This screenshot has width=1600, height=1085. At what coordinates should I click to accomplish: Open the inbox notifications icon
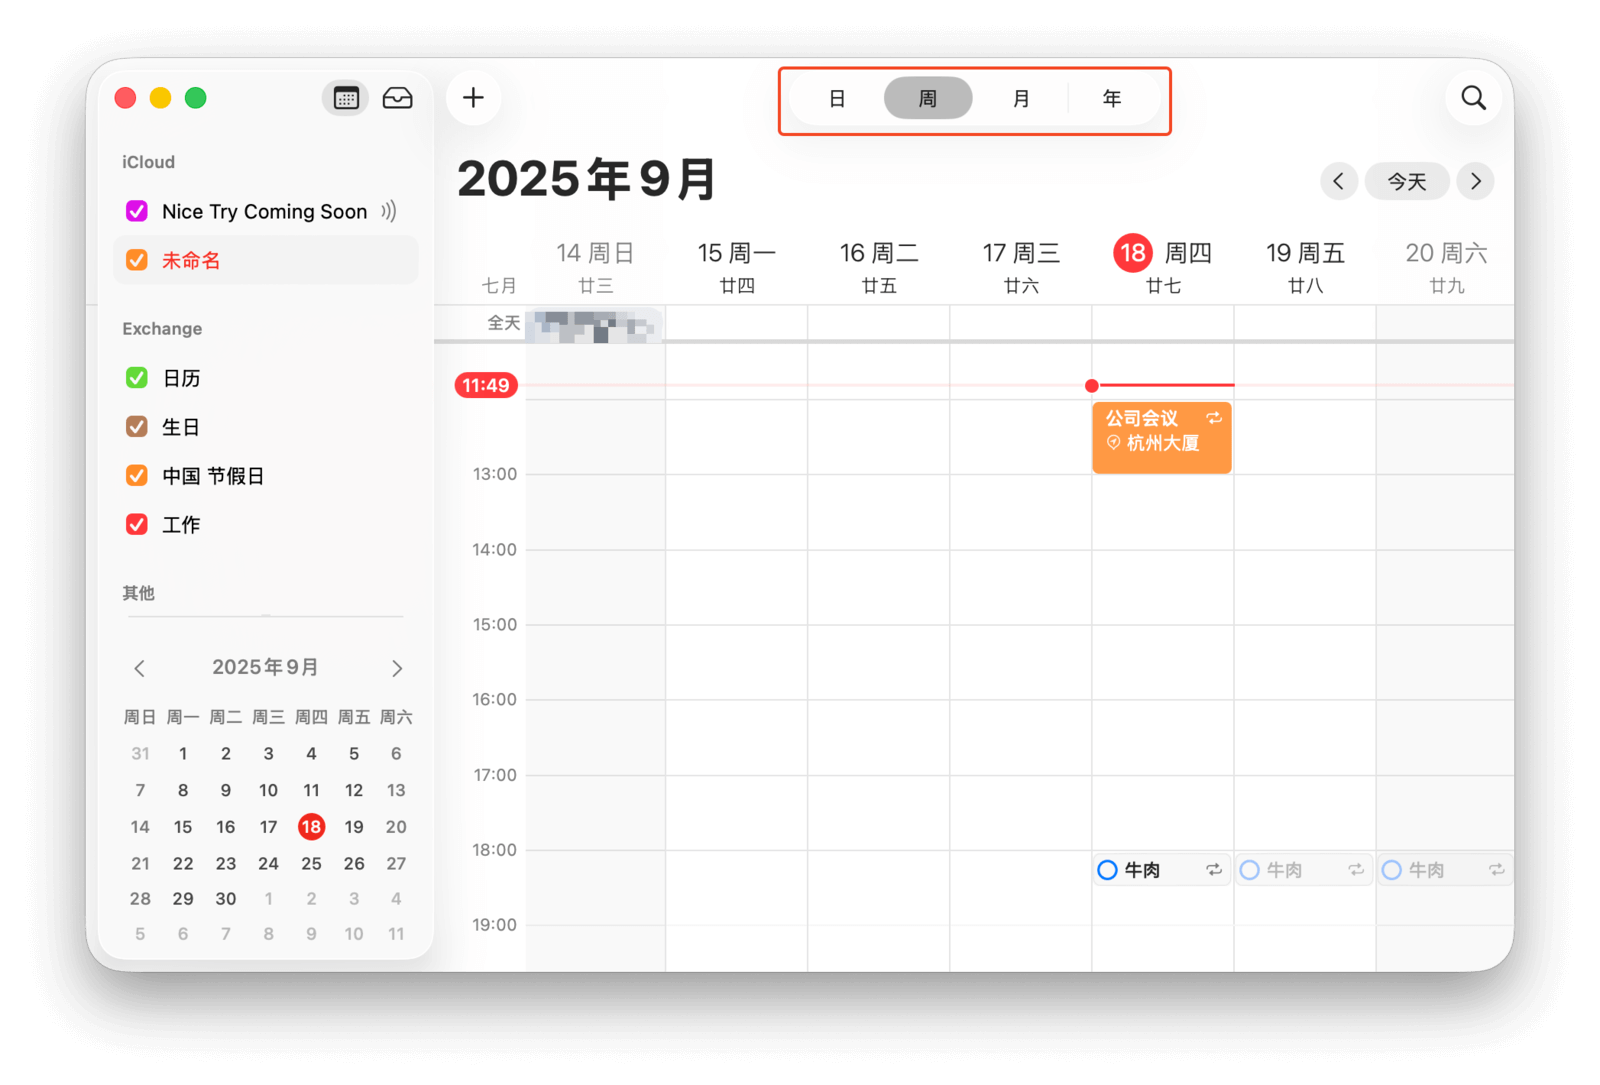click(x=397, y=98)
